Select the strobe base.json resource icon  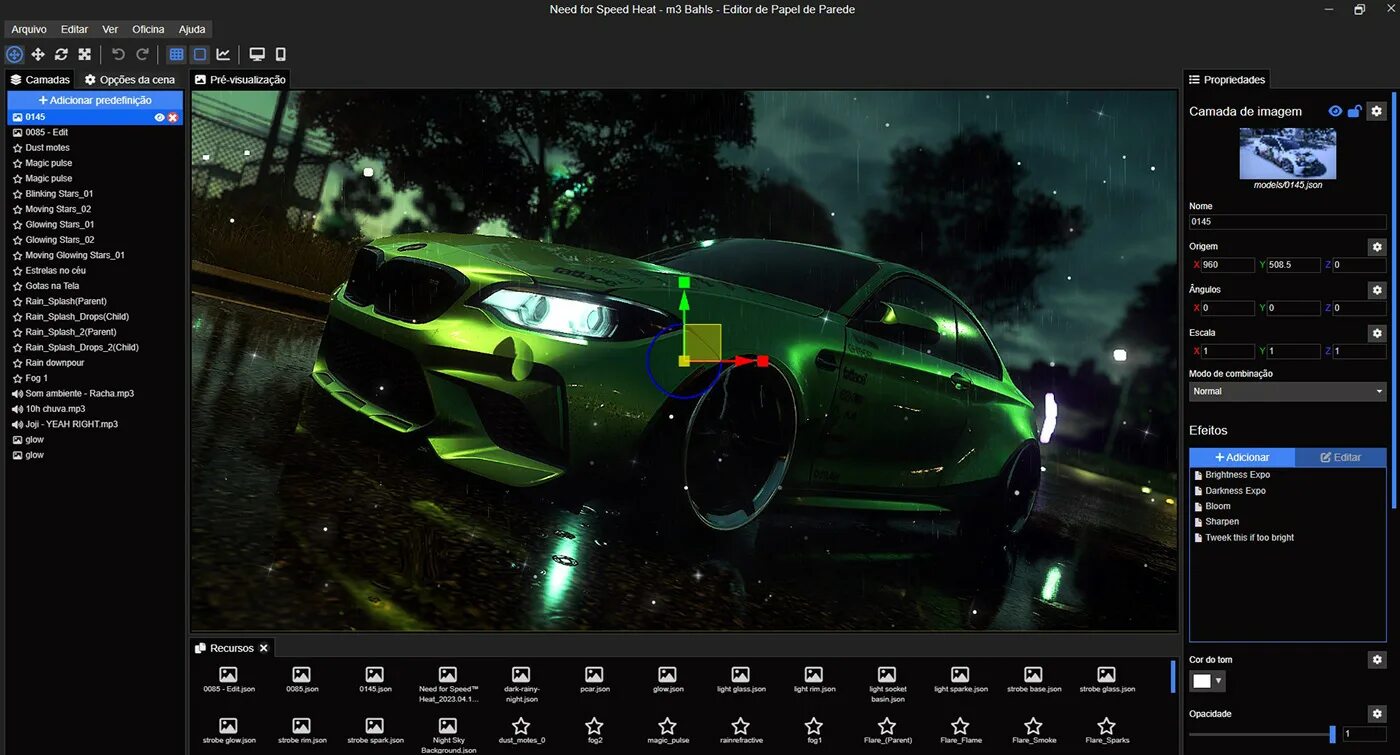click(1033, 675)
